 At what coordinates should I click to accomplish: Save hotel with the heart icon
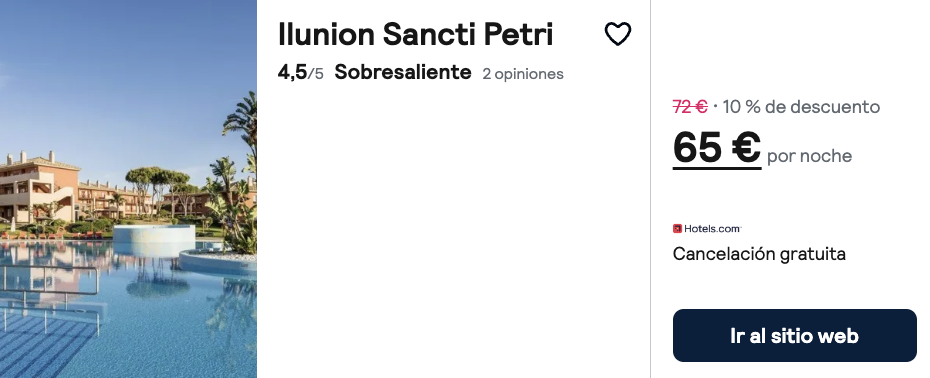(617, 34)
